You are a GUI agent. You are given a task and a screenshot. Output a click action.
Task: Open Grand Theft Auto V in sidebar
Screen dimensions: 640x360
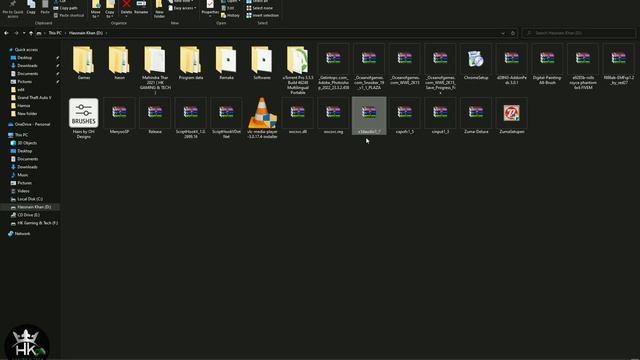34,98
